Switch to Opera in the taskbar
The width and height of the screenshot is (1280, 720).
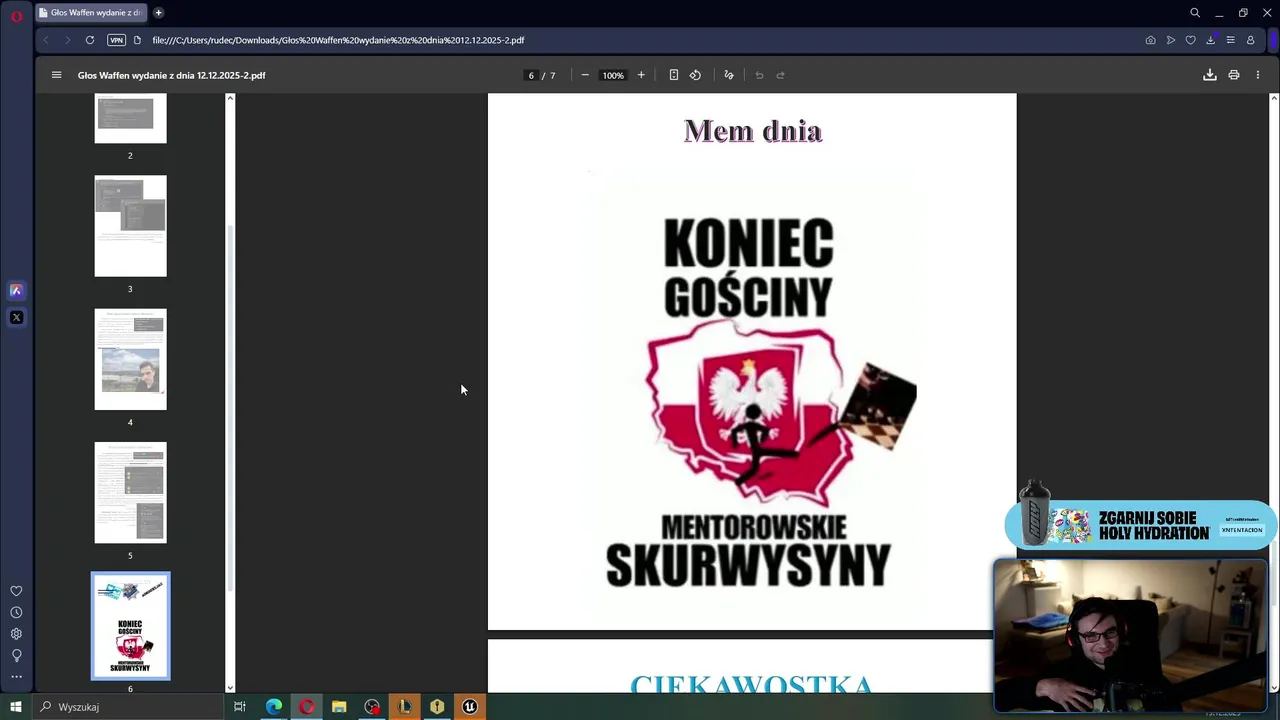click(306, 707)
